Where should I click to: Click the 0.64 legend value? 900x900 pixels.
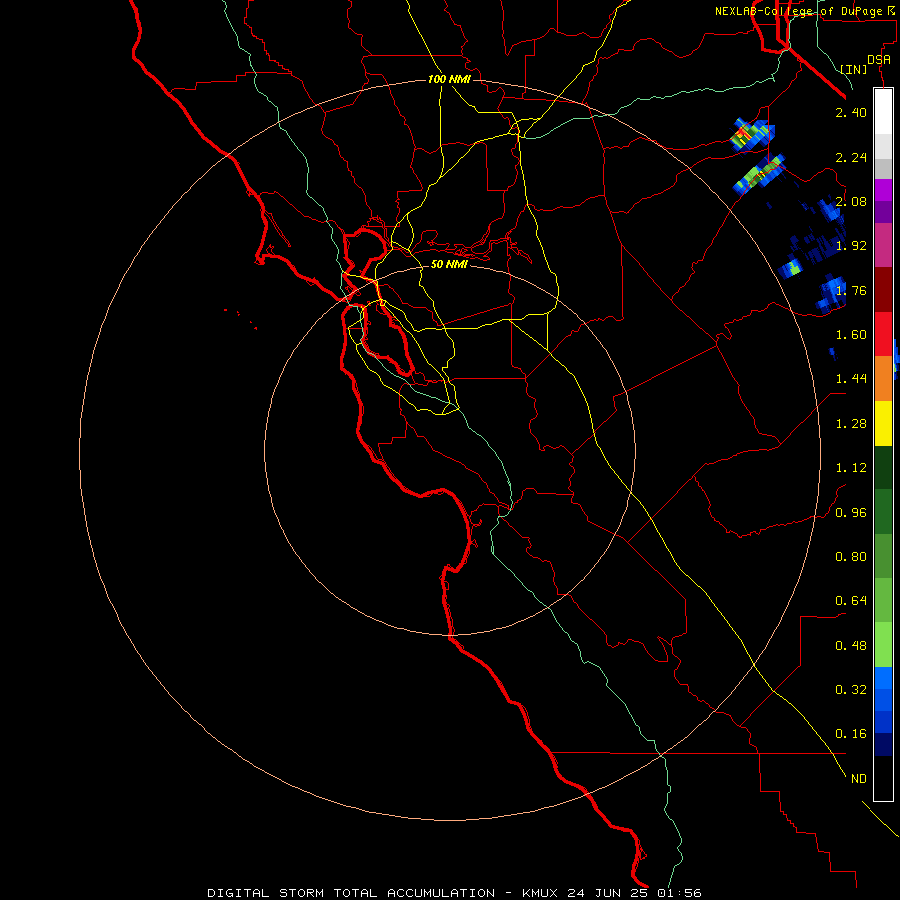point(851,601)
